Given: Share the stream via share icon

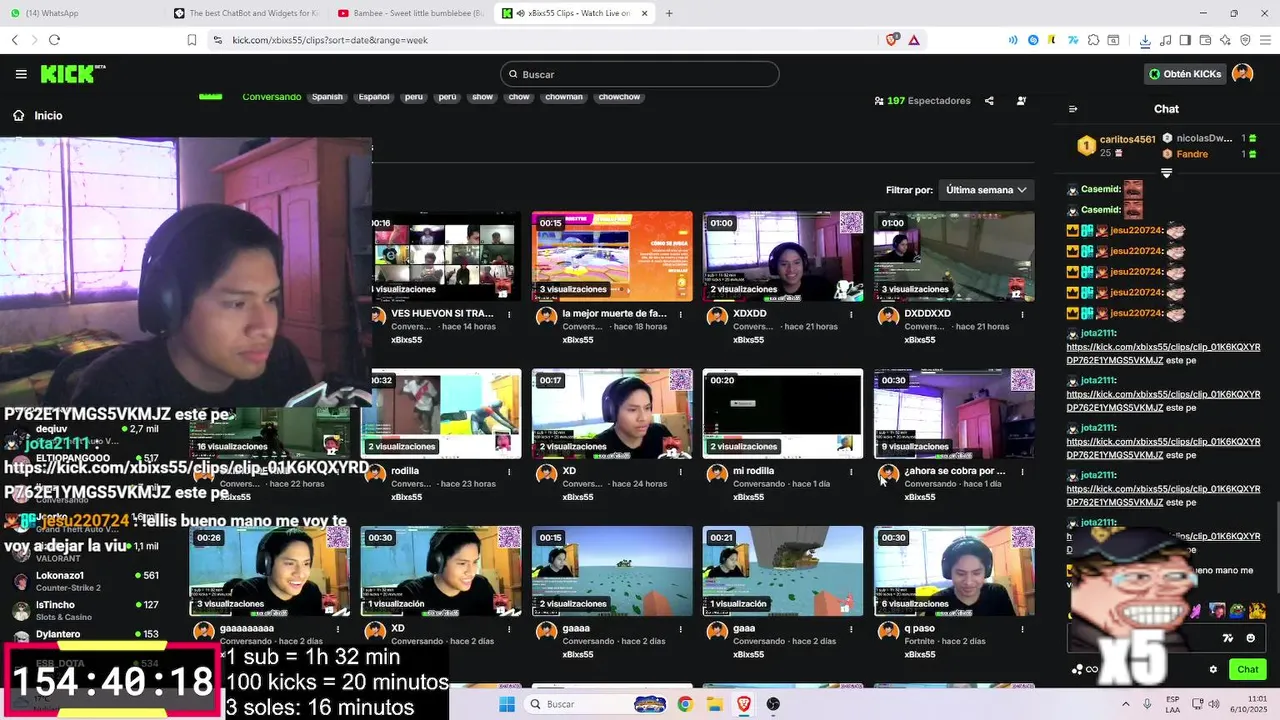Looking at the screenshot, I should (989, 101).
